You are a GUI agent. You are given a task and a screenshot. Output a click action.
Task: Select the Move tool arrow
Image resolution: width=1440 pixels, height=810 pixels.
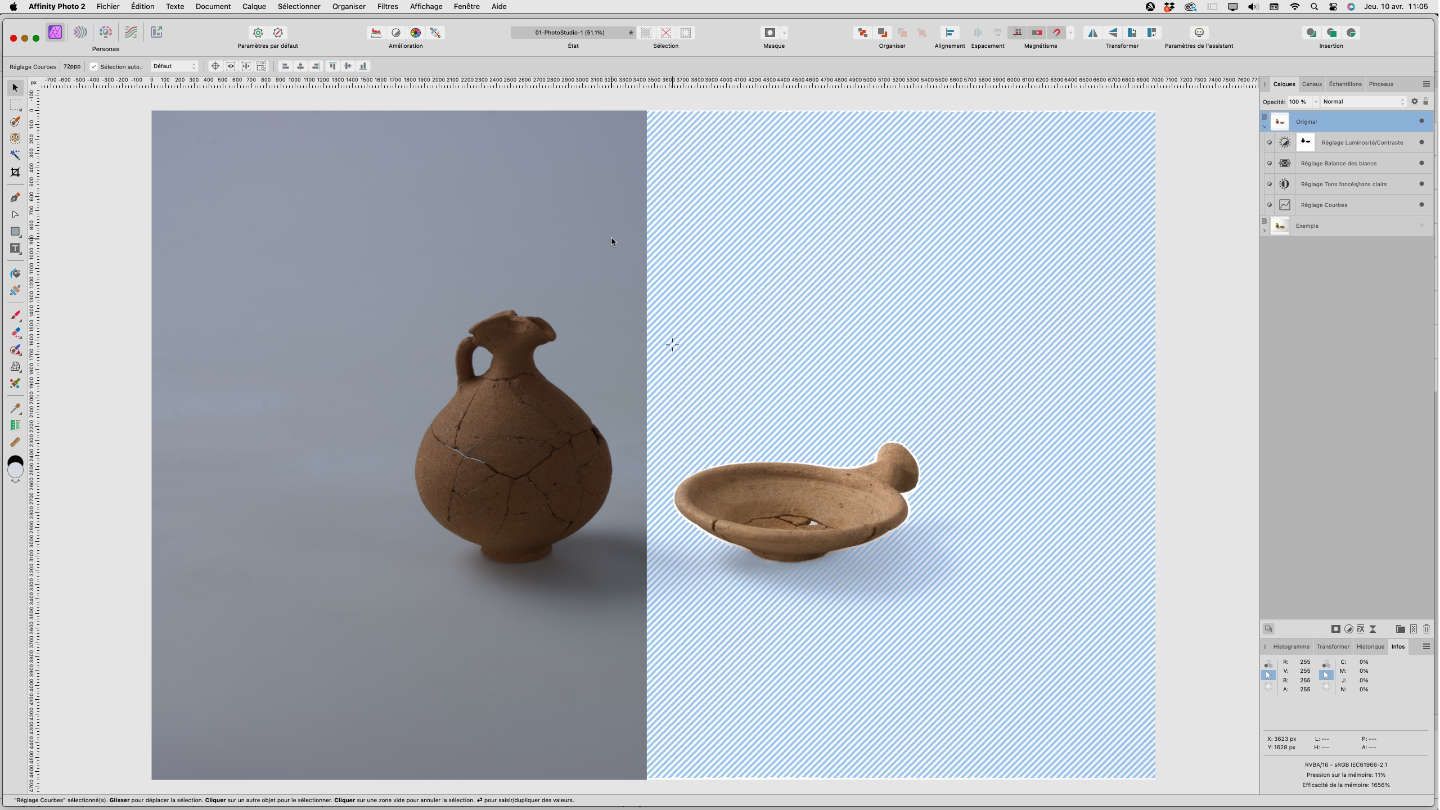coord(15,88)
